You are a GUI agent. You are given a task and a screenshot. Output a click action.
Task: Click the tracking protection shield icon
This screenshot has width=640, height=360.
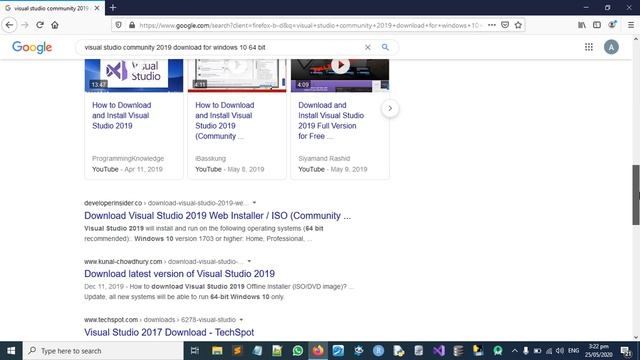pos(118,25)
